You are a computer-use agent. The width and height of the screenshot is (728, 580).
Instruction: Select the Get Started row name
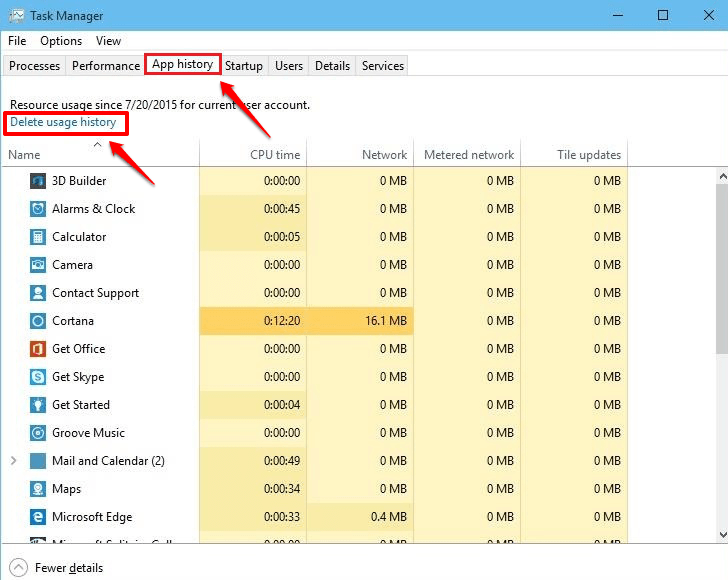click(81, 405)
